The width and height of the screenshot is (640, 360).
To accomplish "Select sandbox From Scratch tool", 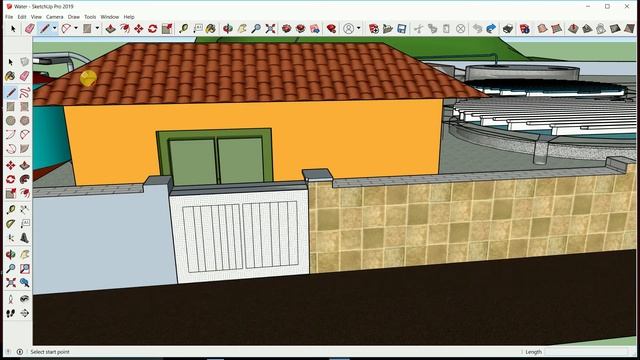I will pyautogui.click(x=556, y=29).
